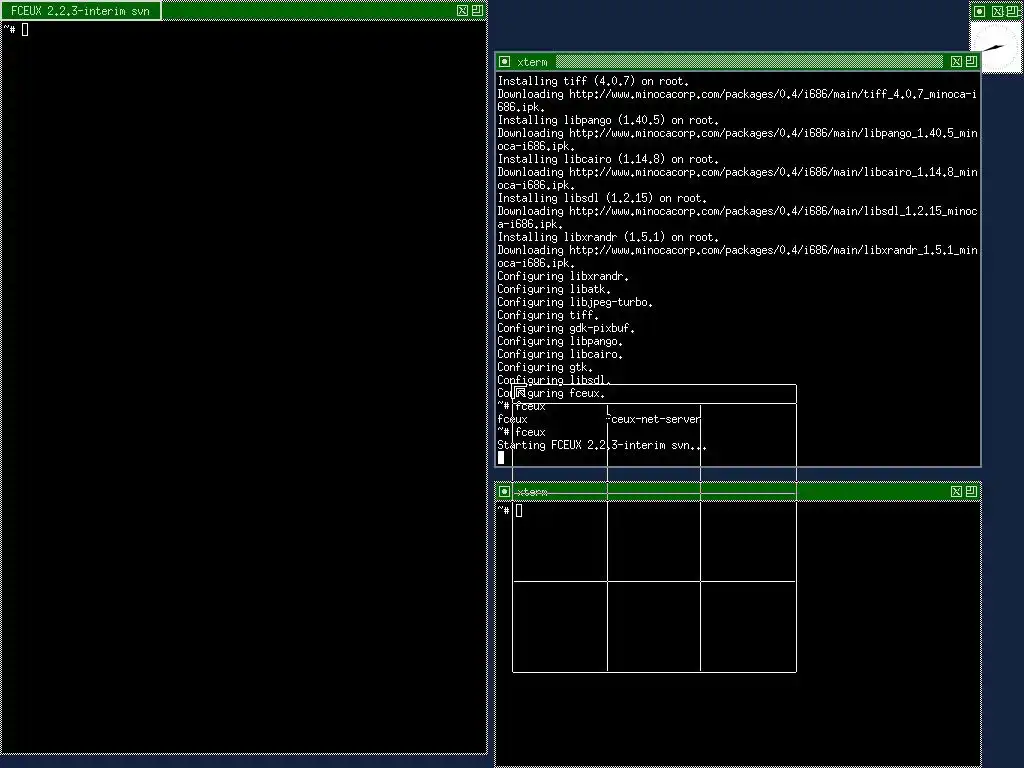This screenshot has width=1024, height=768.
Task: Click the "Configuring libatk." line
Action: 554,289
